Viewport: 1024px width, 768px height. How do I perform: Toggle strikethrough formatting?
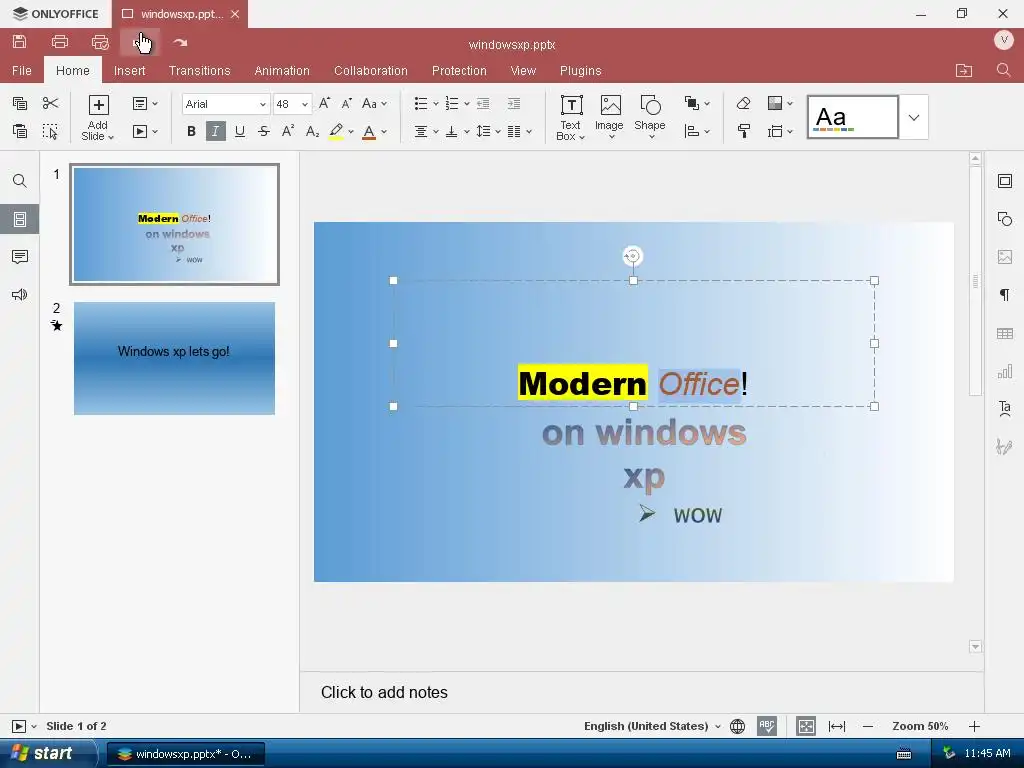(x=264, y=131)
